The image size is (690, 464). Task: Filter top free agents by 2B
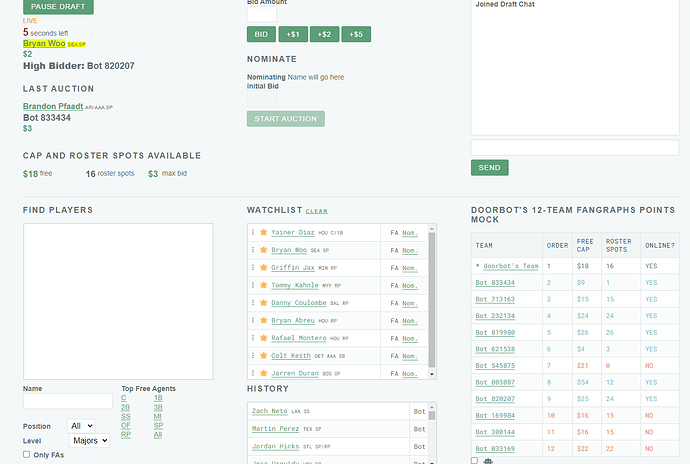[125, 407]
